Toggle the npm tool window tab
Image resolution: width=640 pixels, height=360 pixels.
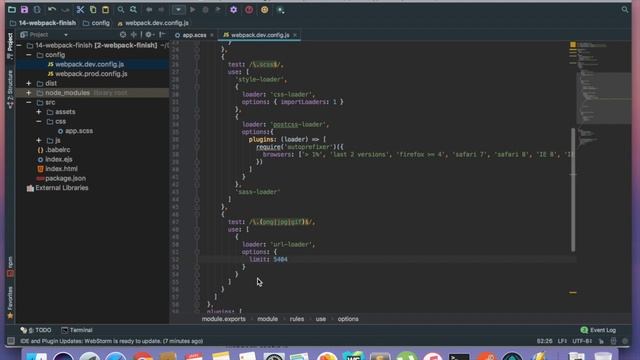click(10, 267)
